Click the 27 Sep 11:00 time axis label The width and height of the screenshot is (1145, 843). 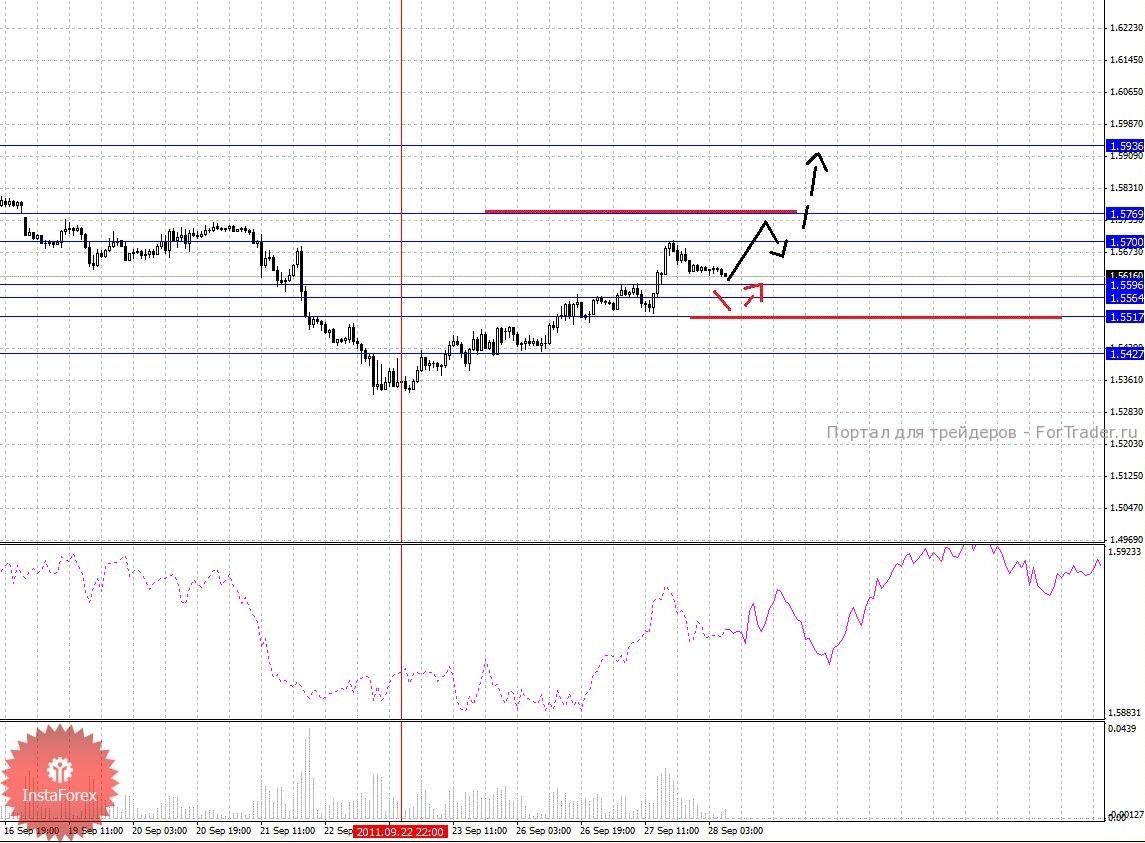[x=672, y=831]
